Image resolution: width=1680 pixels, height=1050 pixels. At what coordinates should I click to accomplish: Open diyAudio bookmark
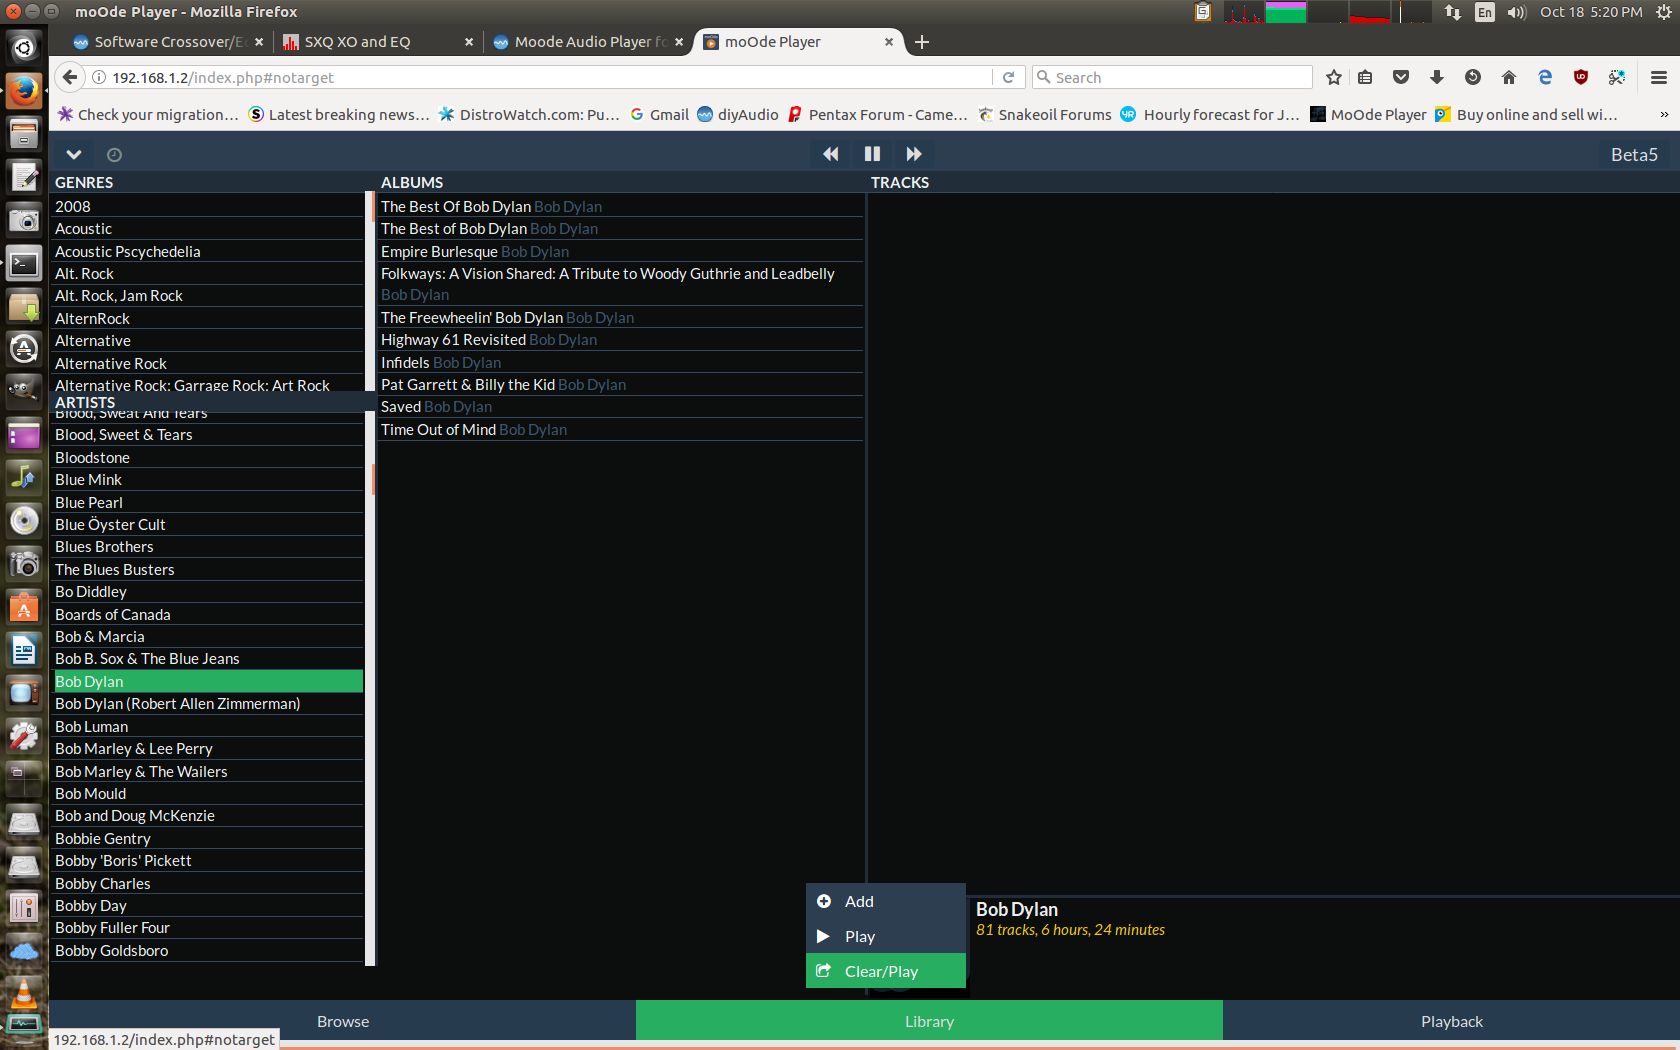(x=737, y=114)
